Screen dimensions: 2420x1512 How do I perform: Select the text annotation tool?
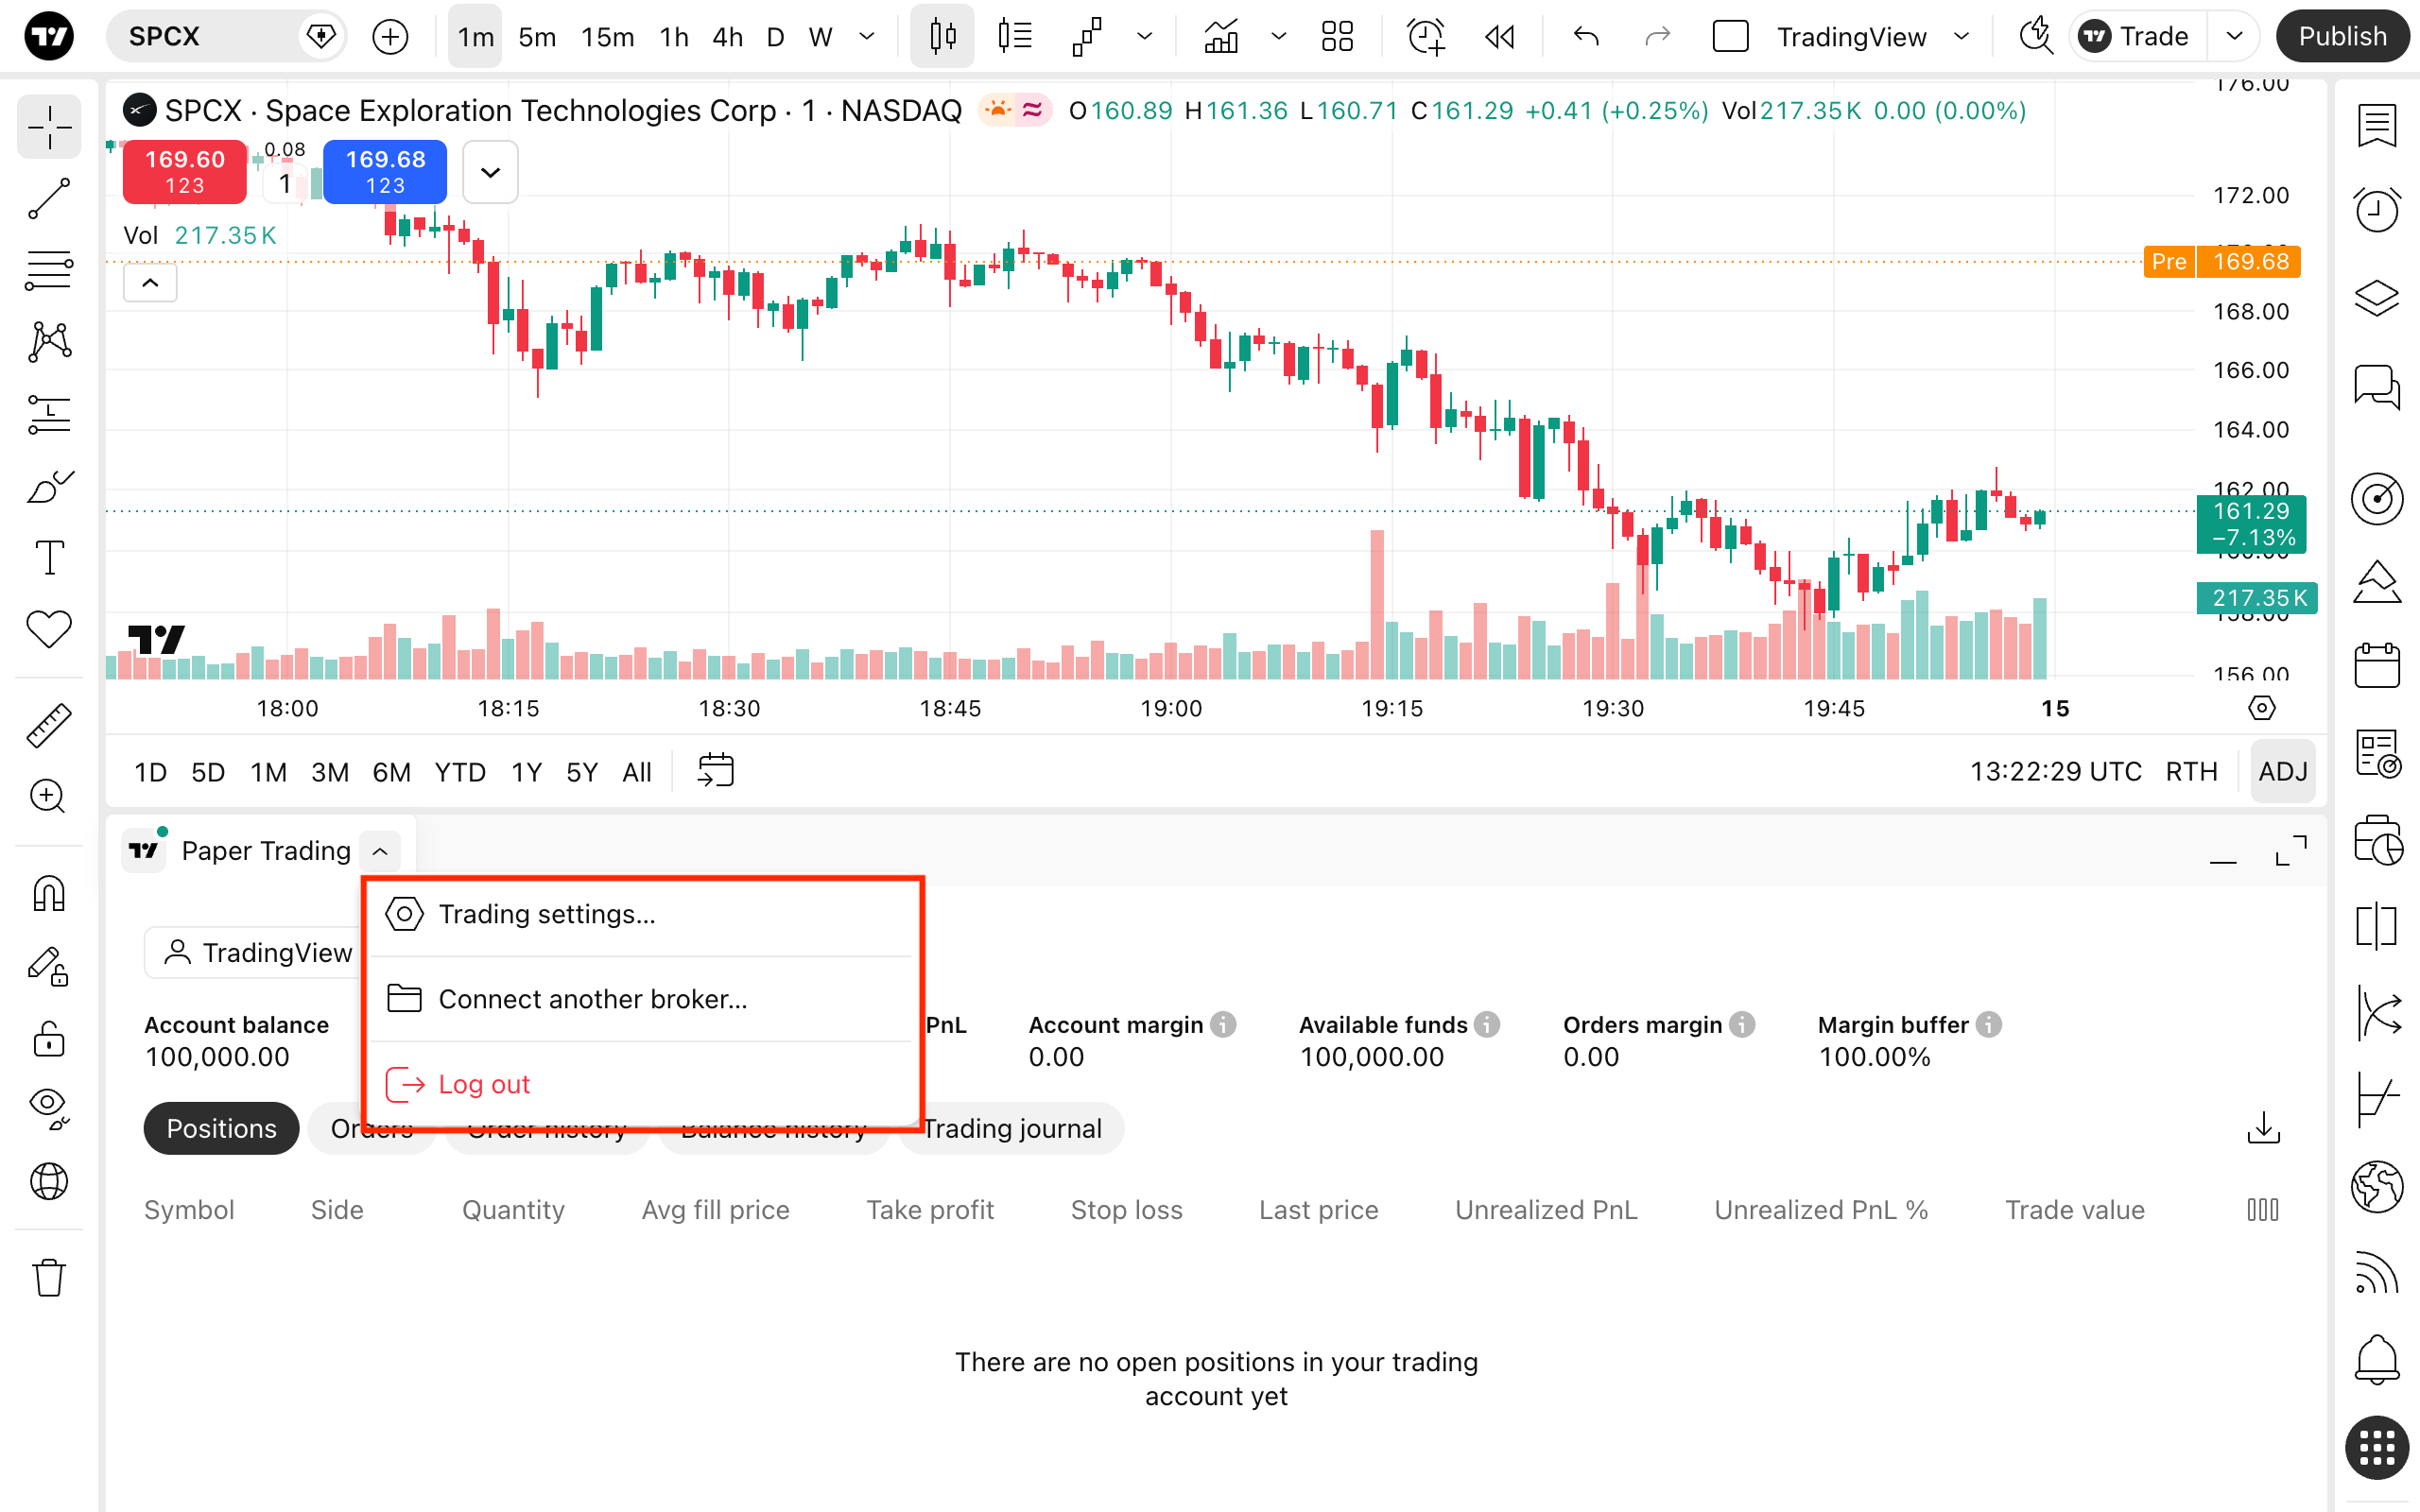tap(49, 558)
